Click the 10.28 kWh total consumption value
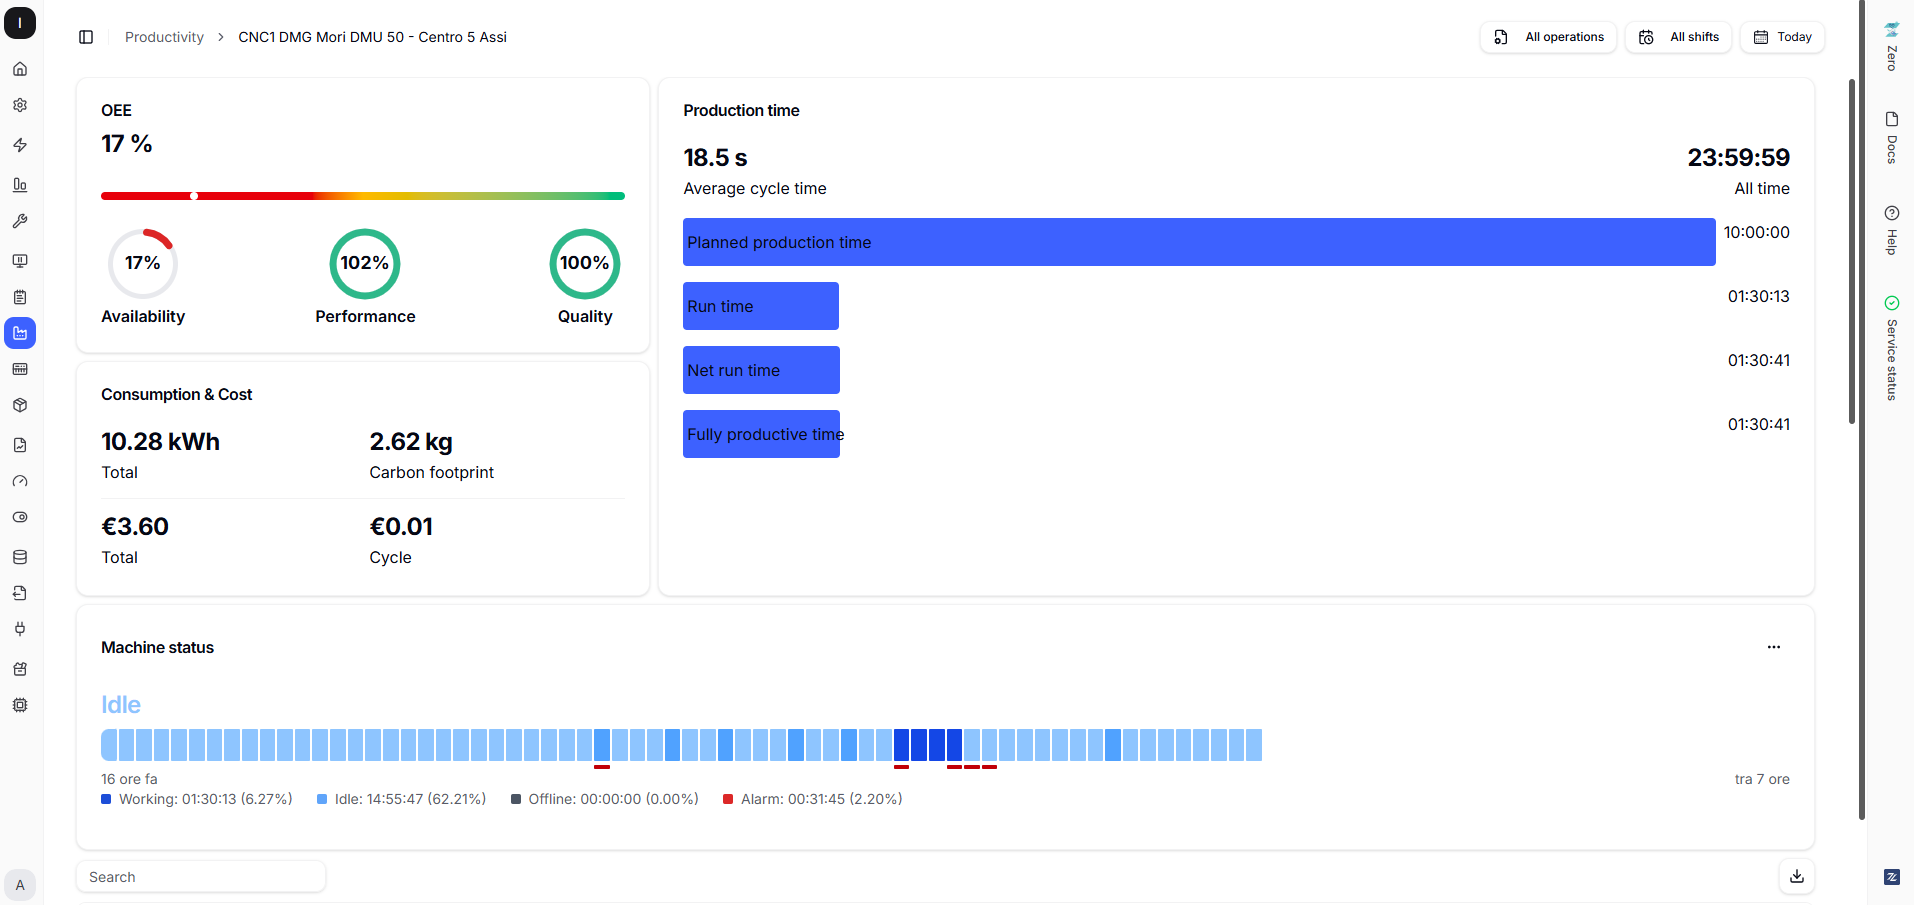Image resolution: width=1914 pixels, height=905 pixels. coord(160,442)
